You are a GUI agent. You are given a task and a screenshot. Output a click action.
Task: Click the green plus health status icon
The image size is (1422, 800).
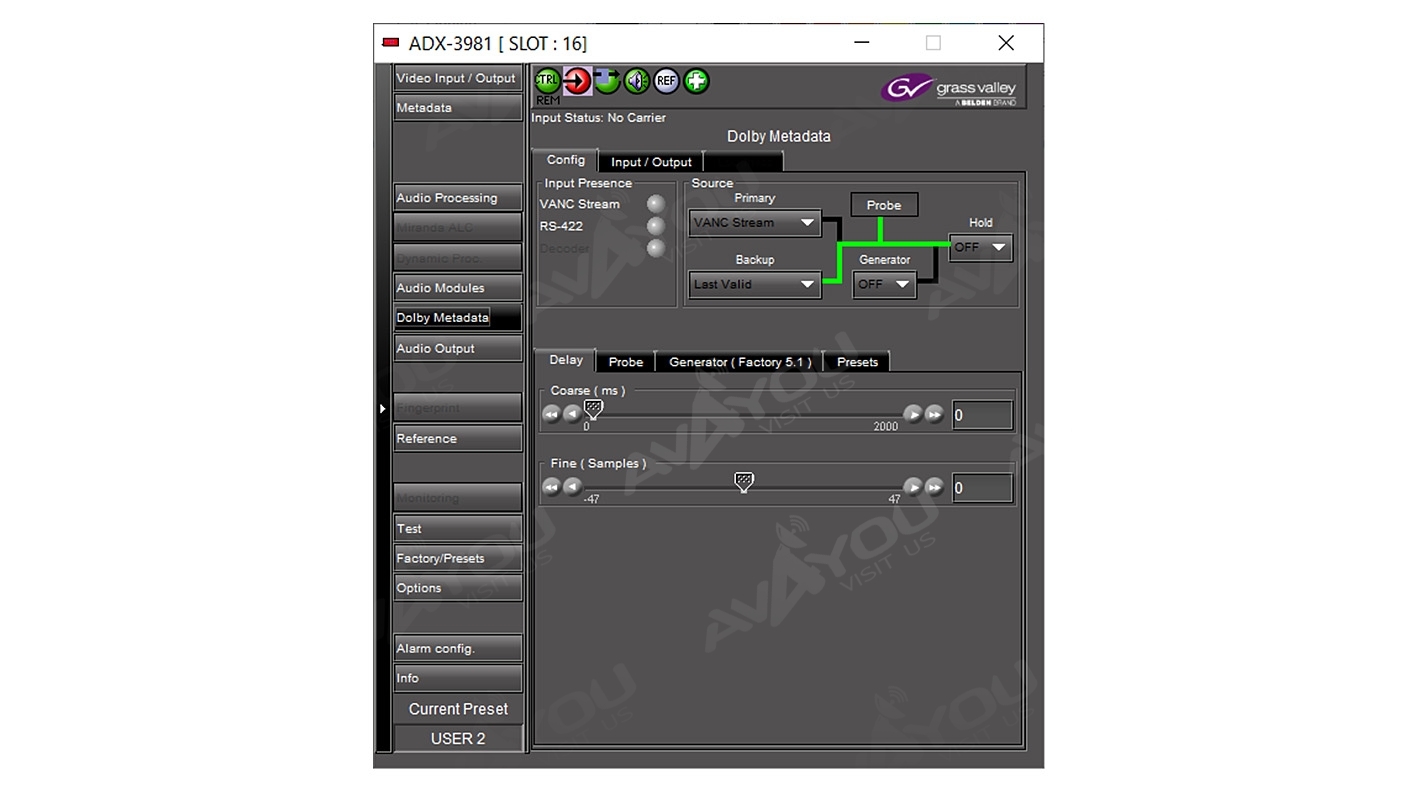click(x=696, y=81)
